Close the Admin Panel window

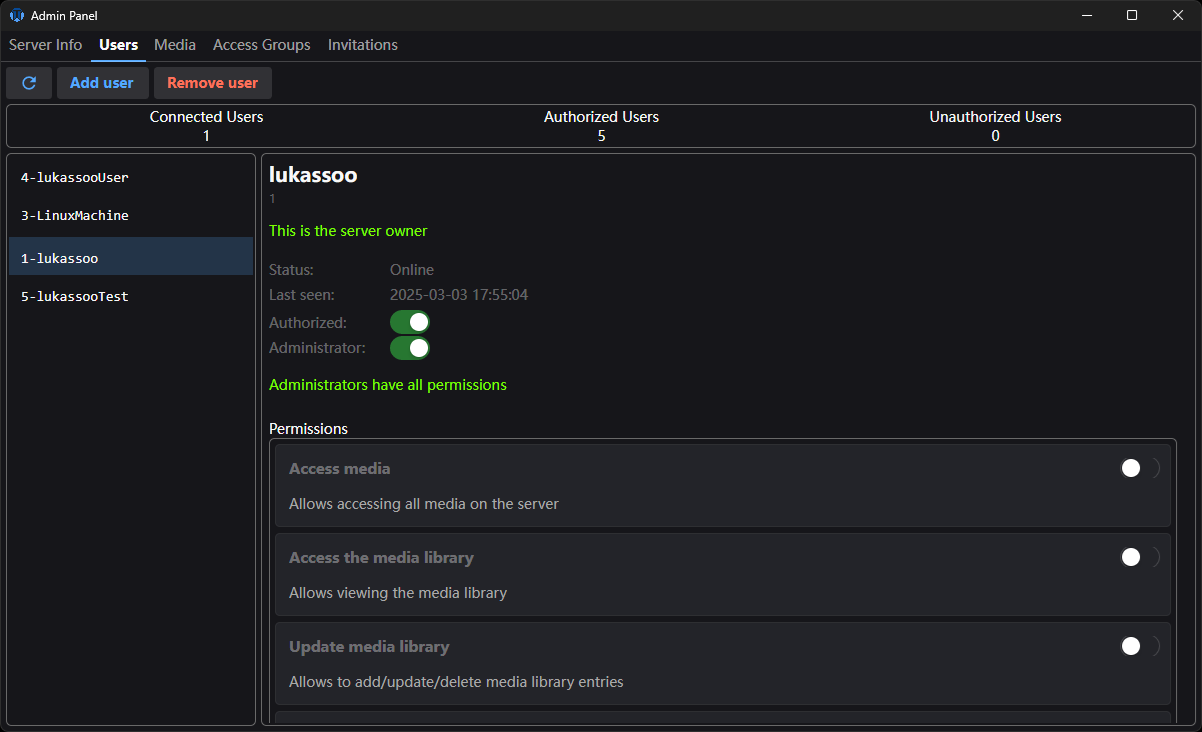(x=1178, y=15)
